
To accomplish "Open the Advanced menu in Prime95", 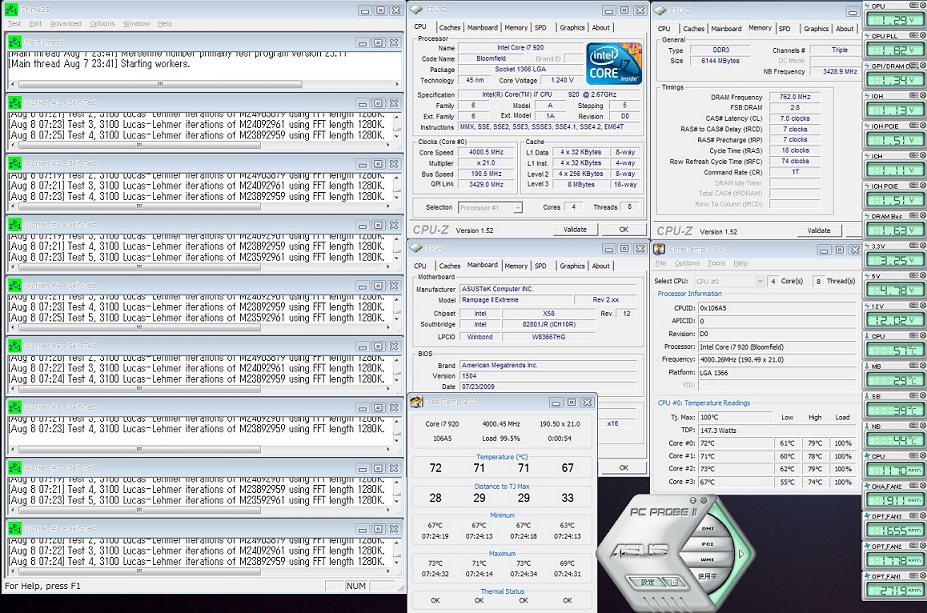I will (66, 23).
